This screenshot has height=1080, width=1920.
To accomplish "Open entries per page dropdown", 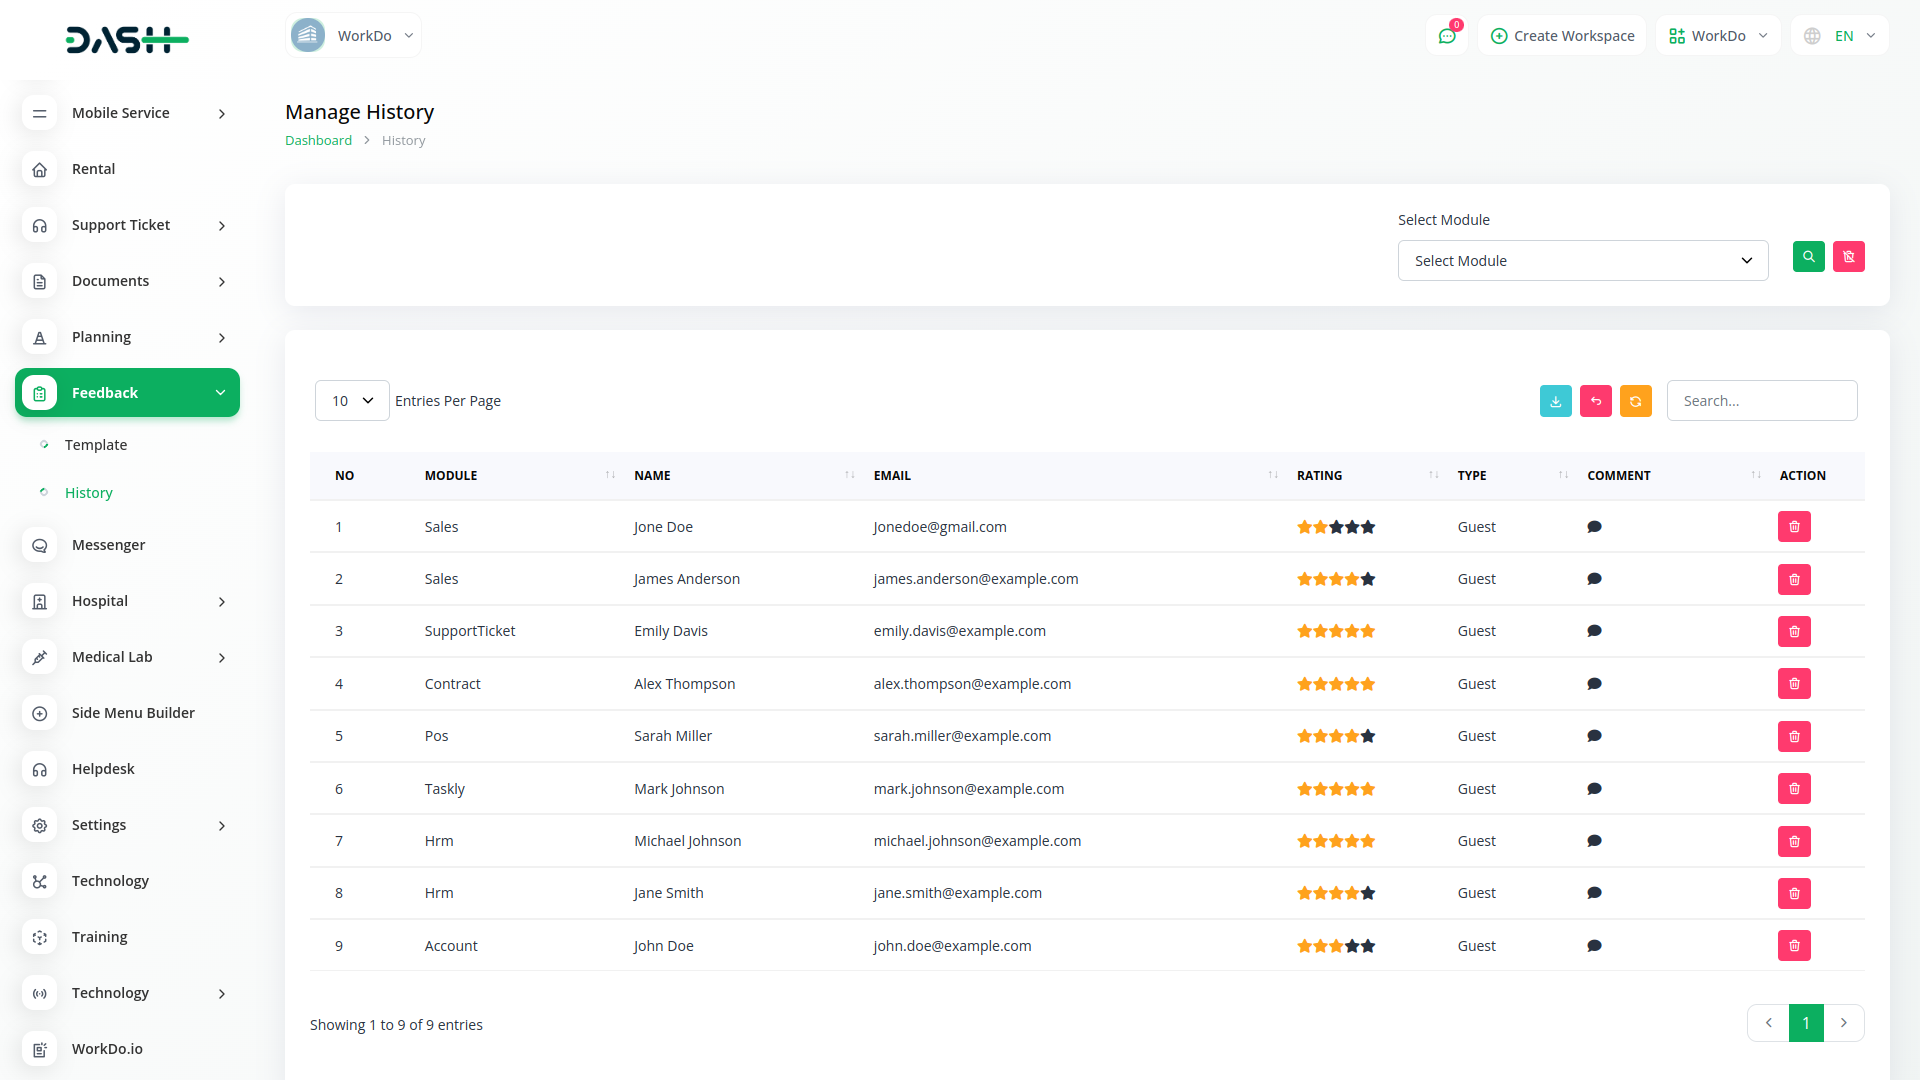I will (352, 401).
